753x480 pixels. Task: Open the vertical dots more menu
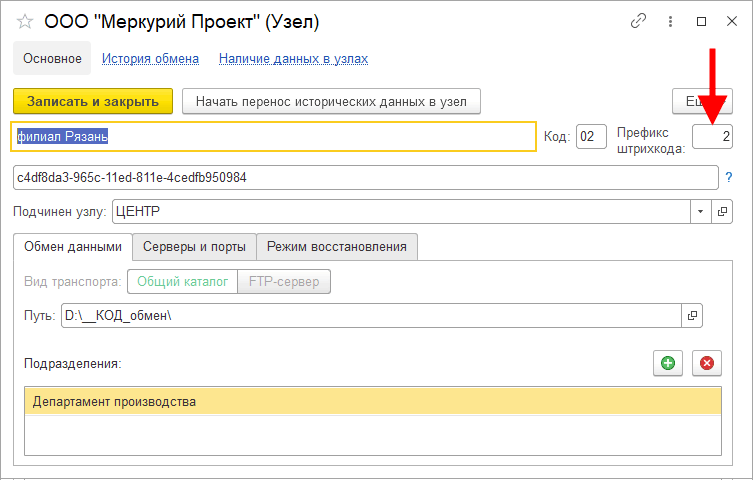[670, 21]
